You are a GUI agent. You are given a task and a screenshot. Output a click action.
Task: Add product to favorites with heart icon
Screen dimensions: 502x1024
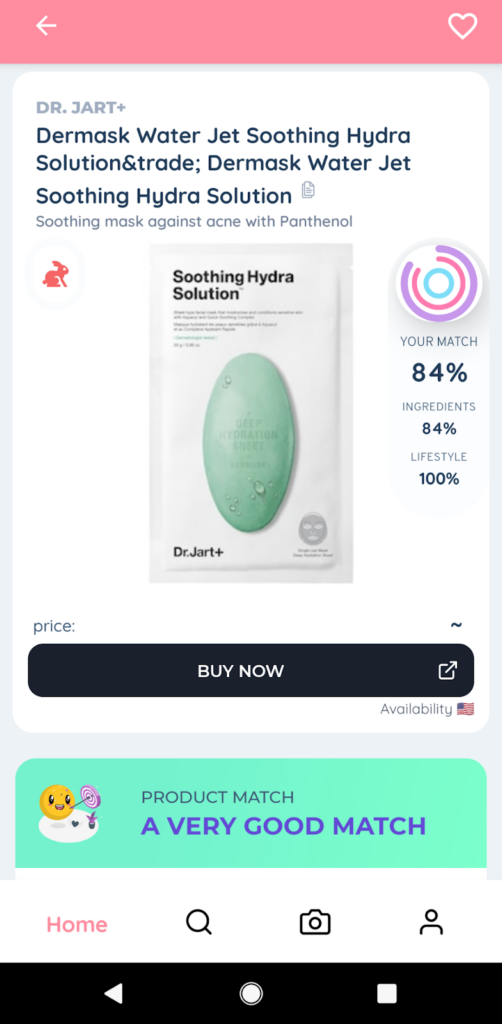coord(462,26)
